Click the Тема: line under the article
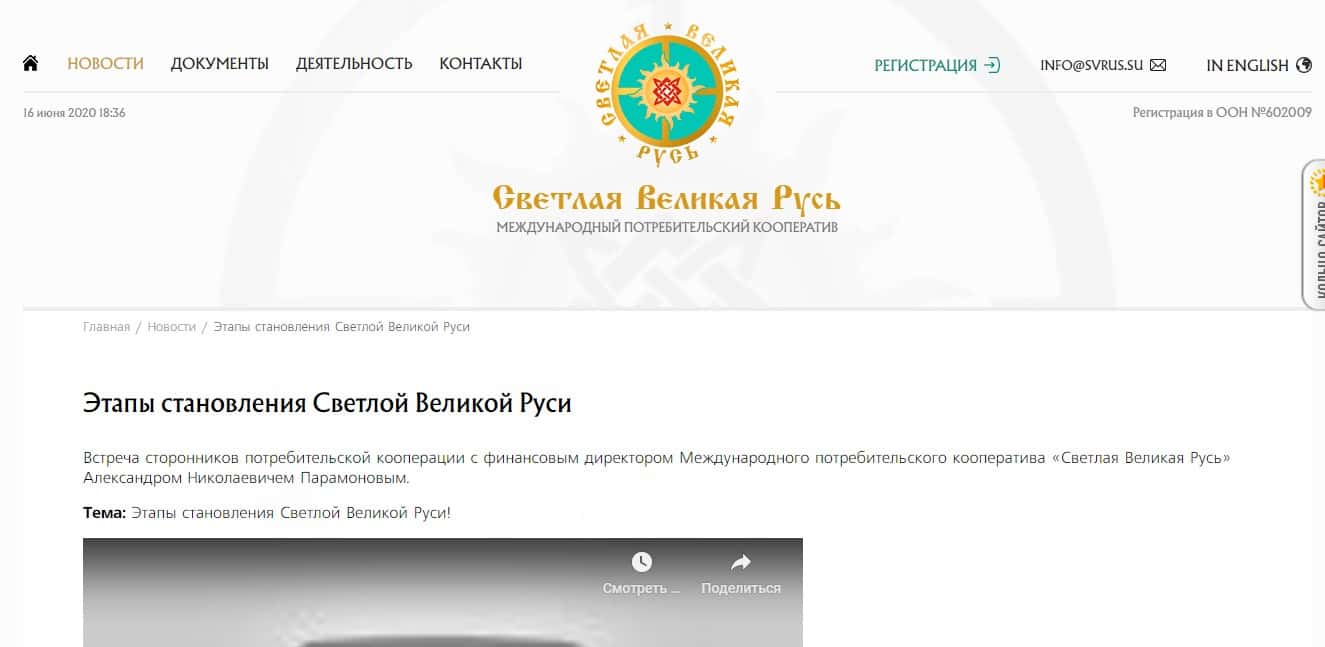 [x=267, y=513]
